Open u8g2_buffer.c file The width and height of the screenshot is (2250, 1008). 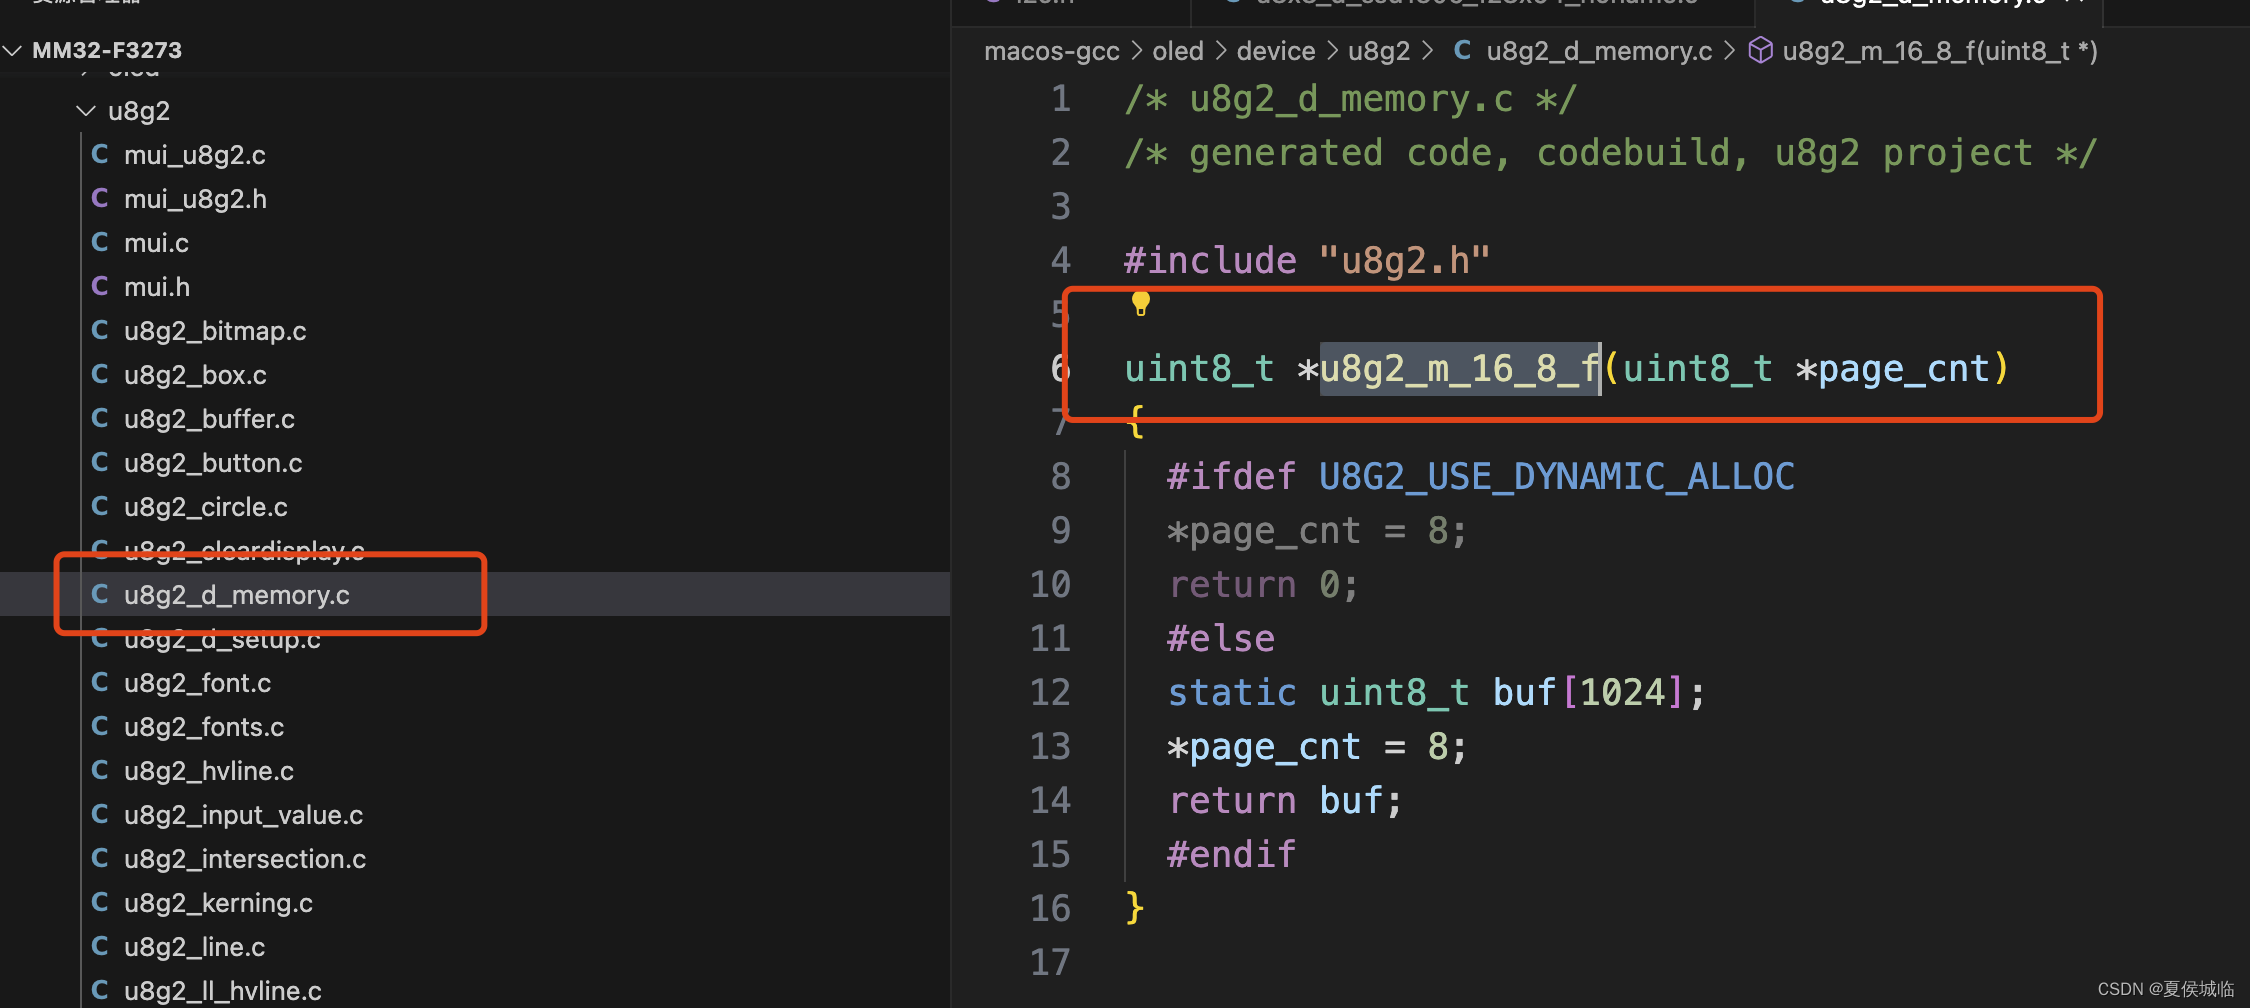pos(209,419)
